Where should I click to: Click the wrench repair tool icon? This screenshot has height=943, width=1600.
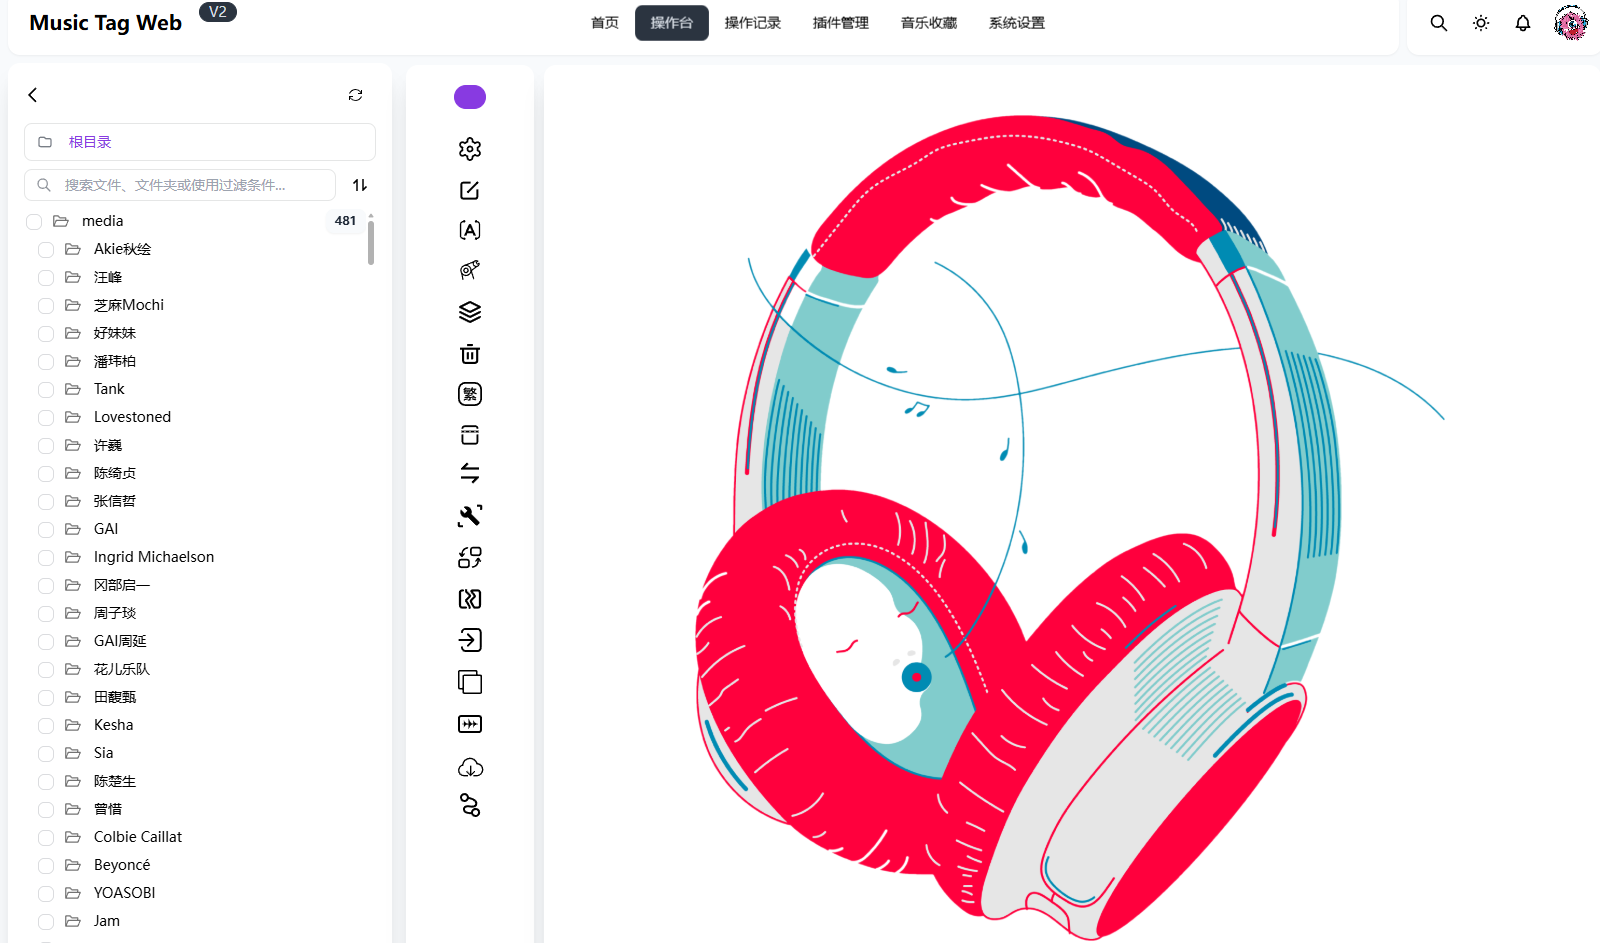tap(470, 515)
